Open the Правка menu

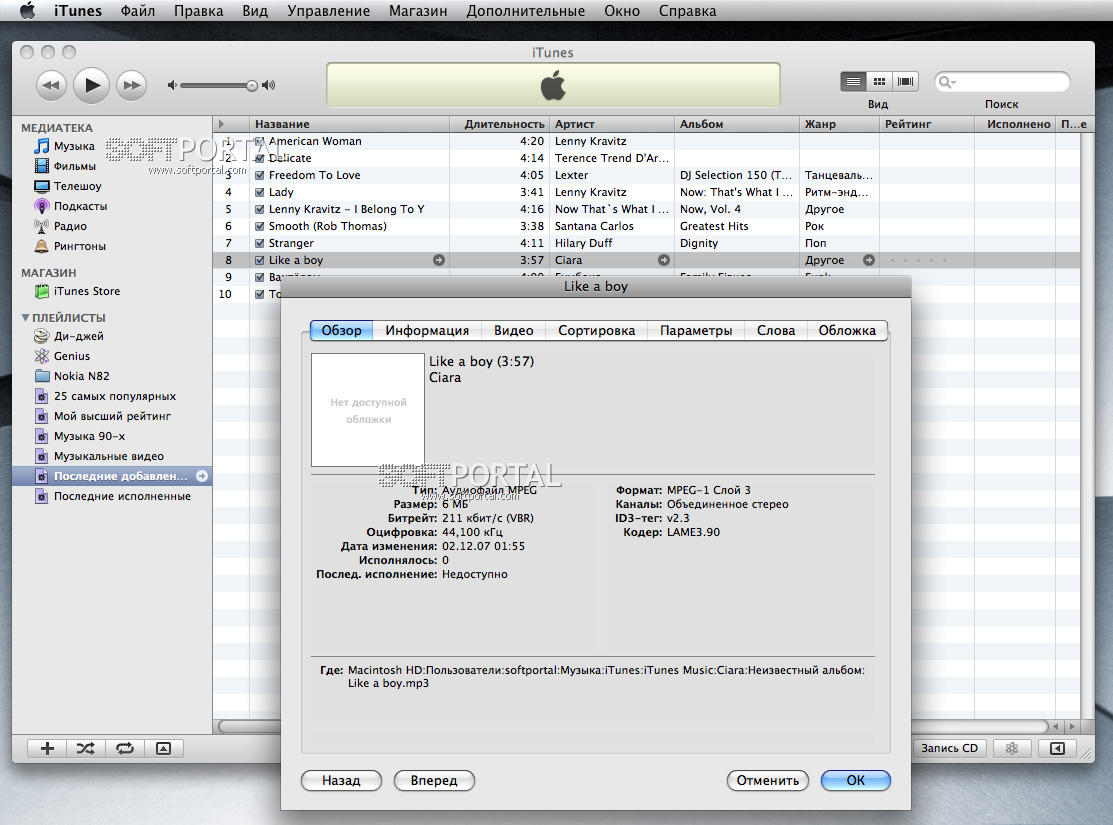[199, 11]
